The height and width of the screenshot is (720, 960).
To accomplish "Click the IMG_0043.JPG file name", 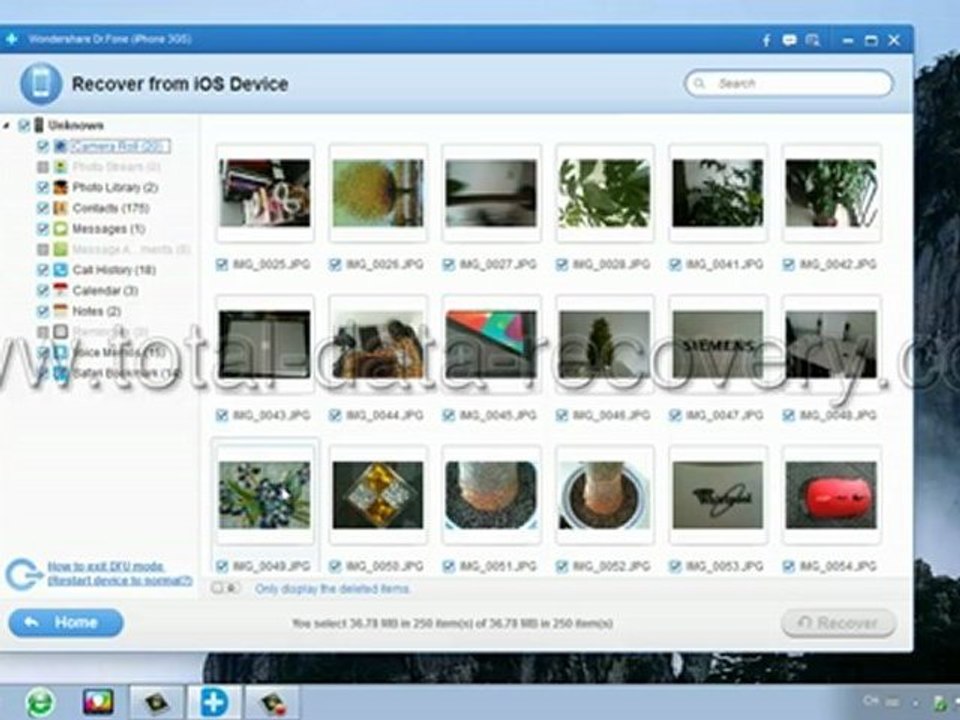I will click(271, 415).
